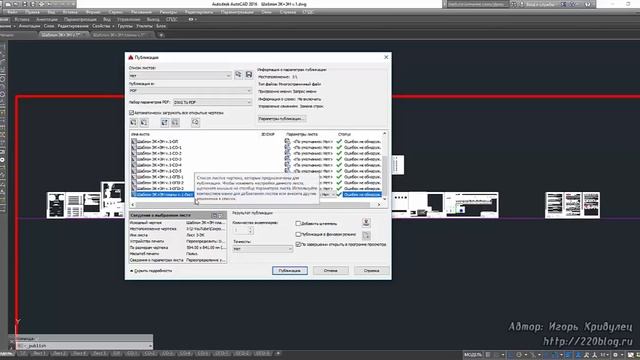Open the precision dropdown
640x360 pixels.
pyautogui.click(x=262, y=249)
